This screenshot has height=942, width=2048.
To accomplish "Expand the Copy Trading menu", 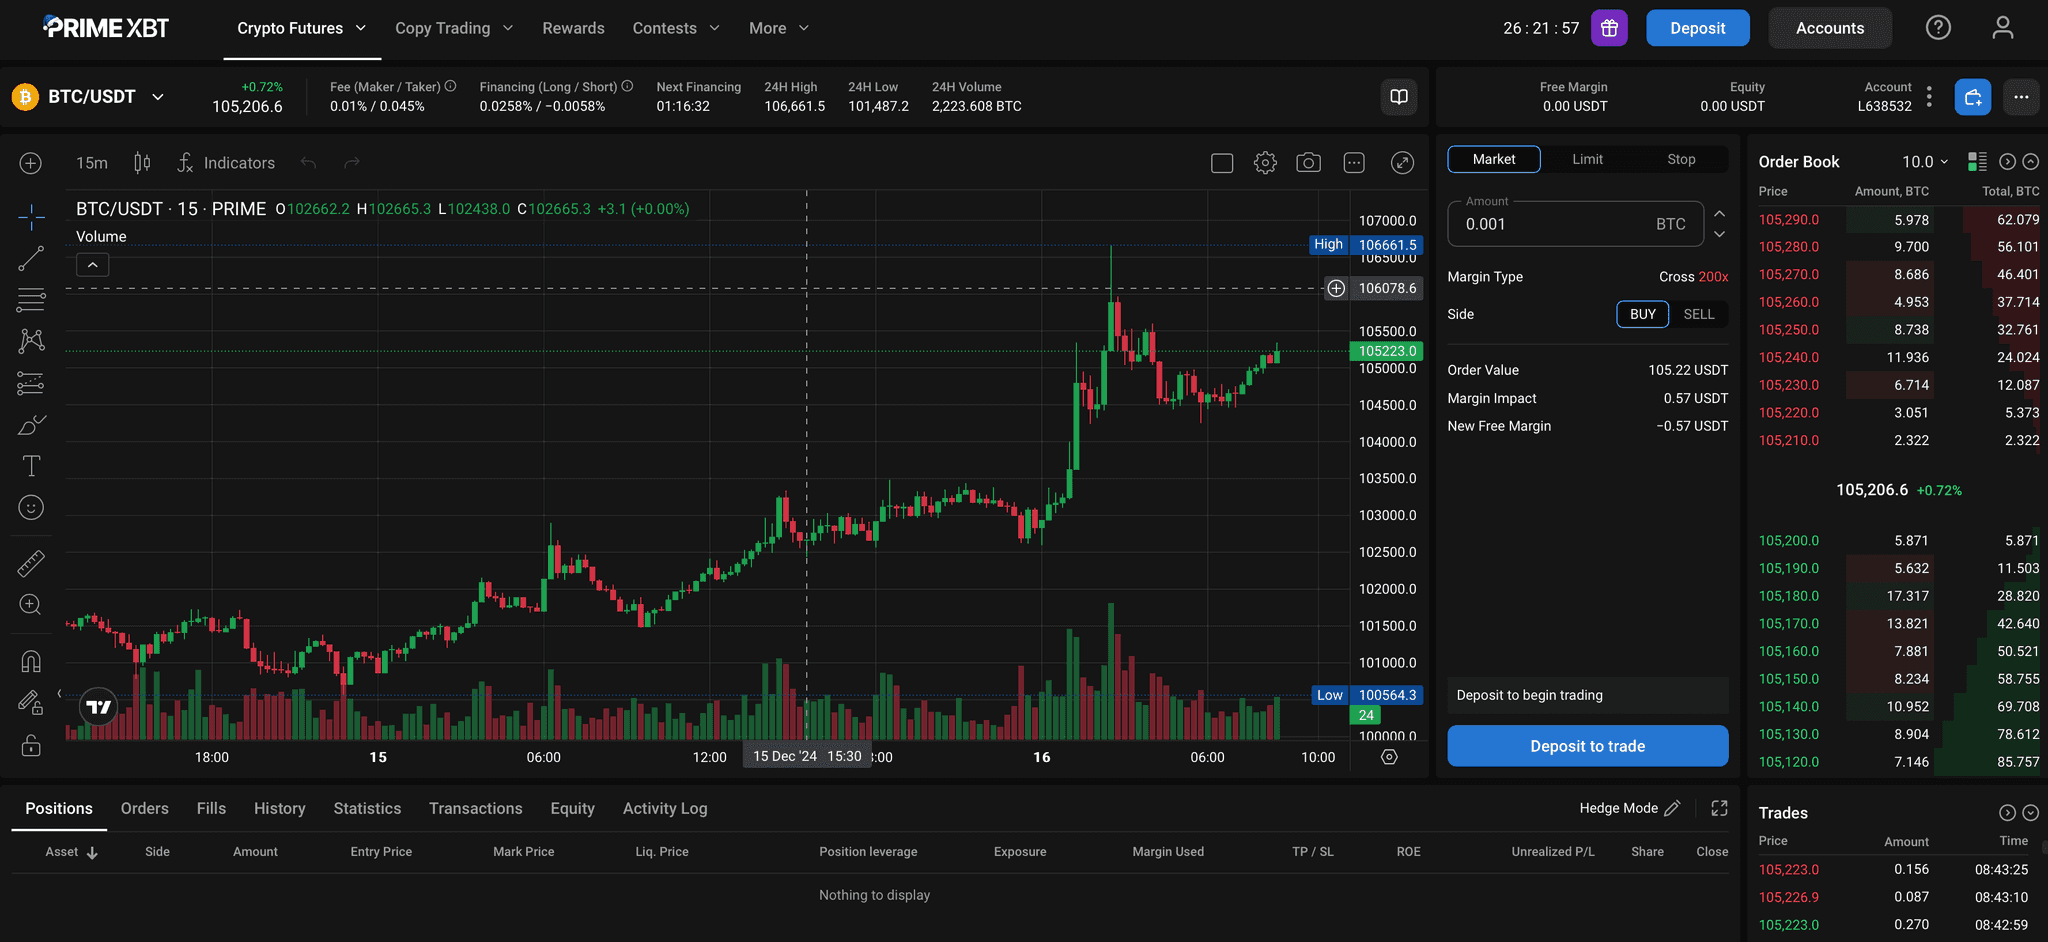I will point(453,28).
